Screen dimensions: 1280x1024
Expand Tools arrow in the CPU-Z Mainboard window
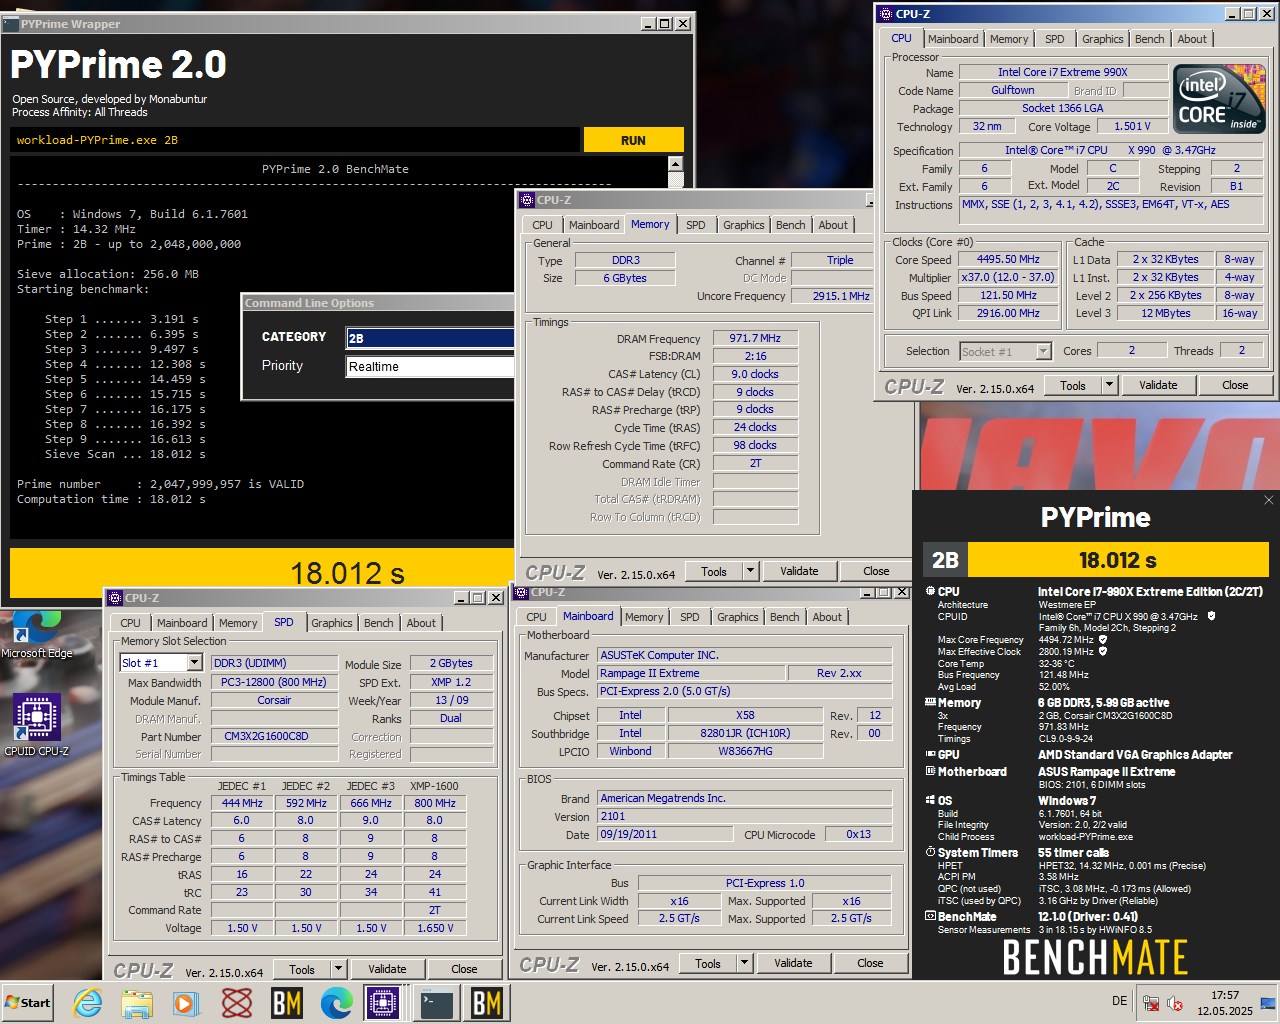click(744, 964)
